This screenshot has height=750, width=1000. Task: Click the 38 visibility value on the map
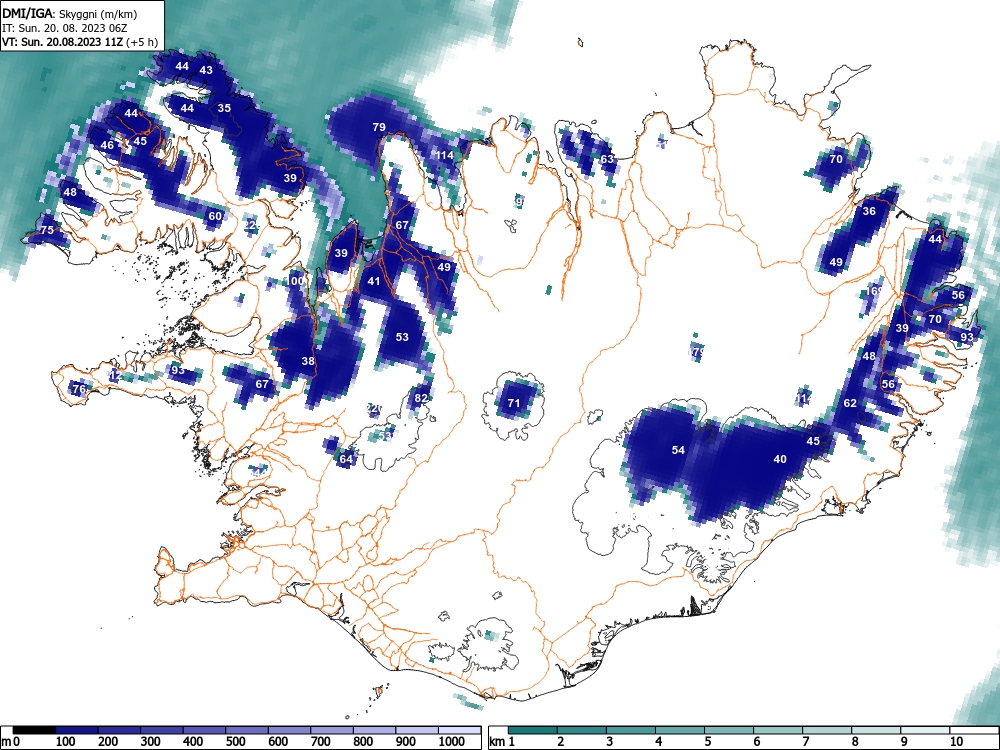[308, 361]
